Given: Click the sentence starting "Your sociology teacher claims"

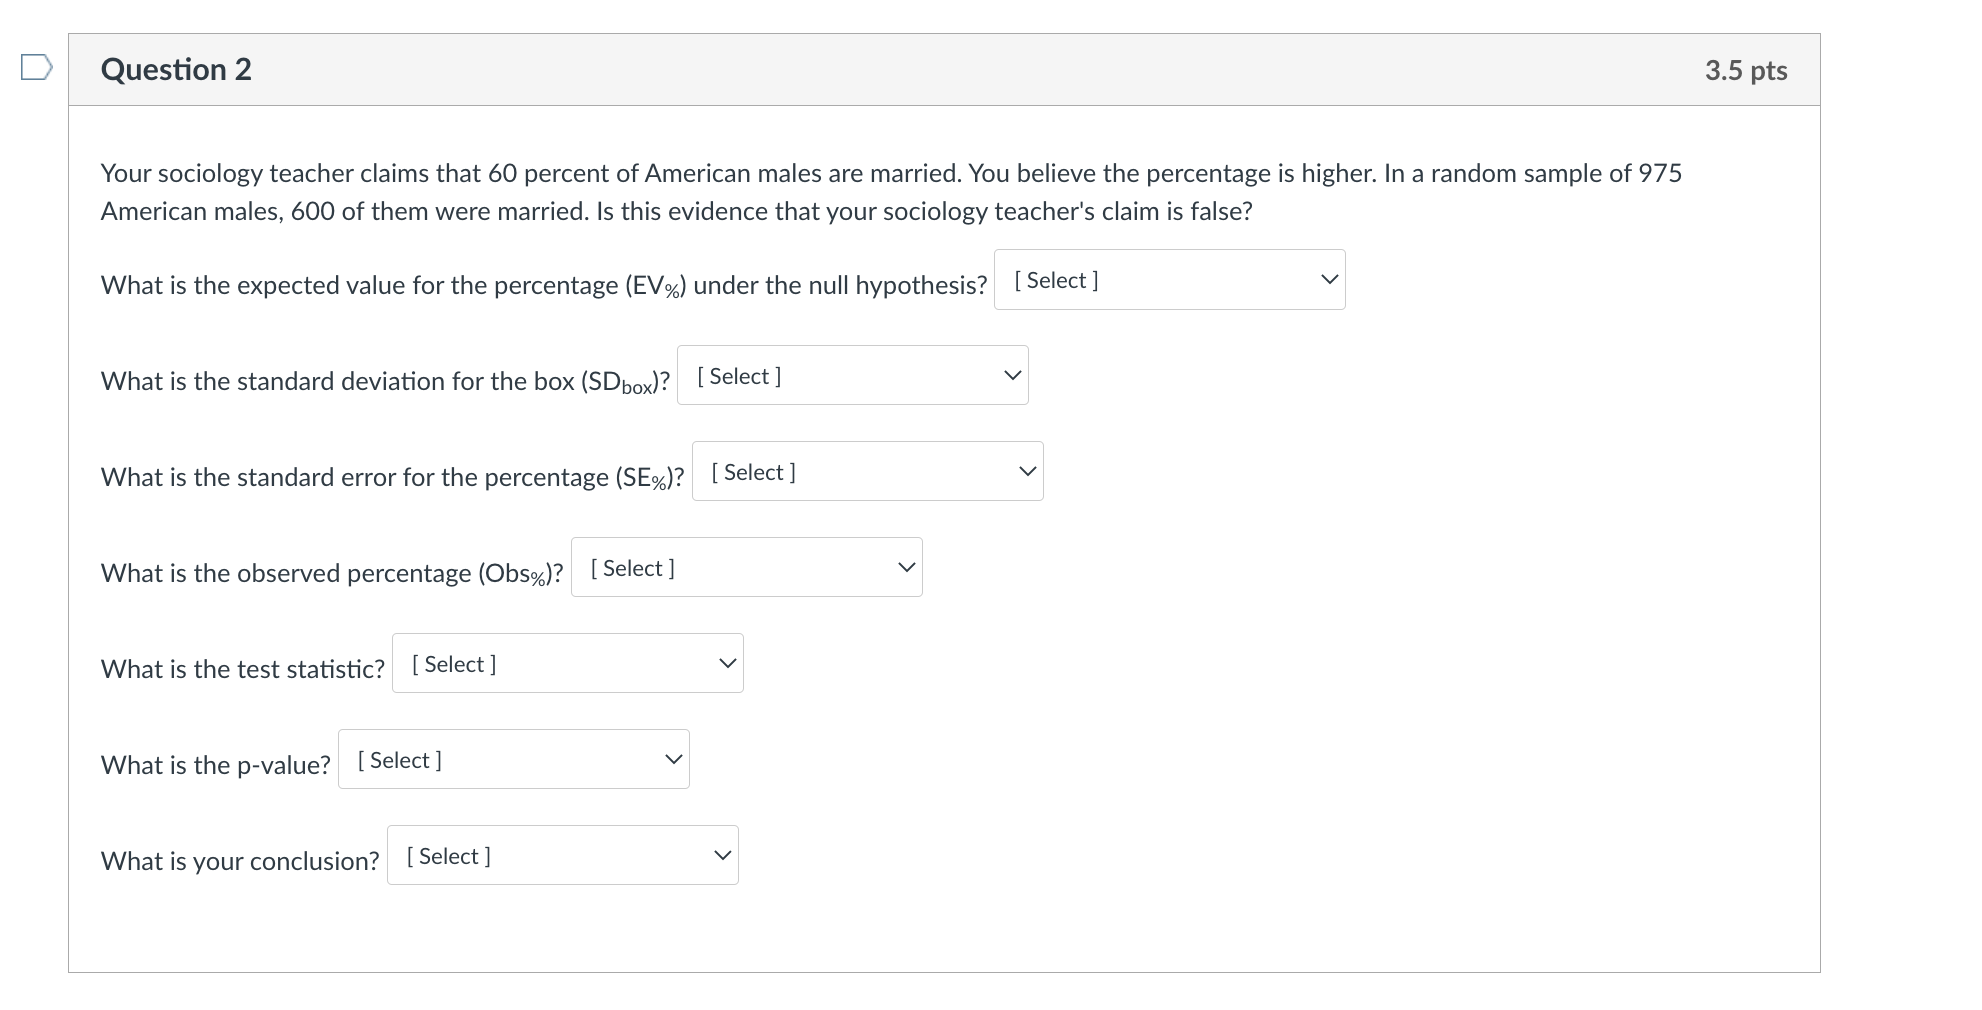Looking at the screenshot, I should tap(890, 174).
